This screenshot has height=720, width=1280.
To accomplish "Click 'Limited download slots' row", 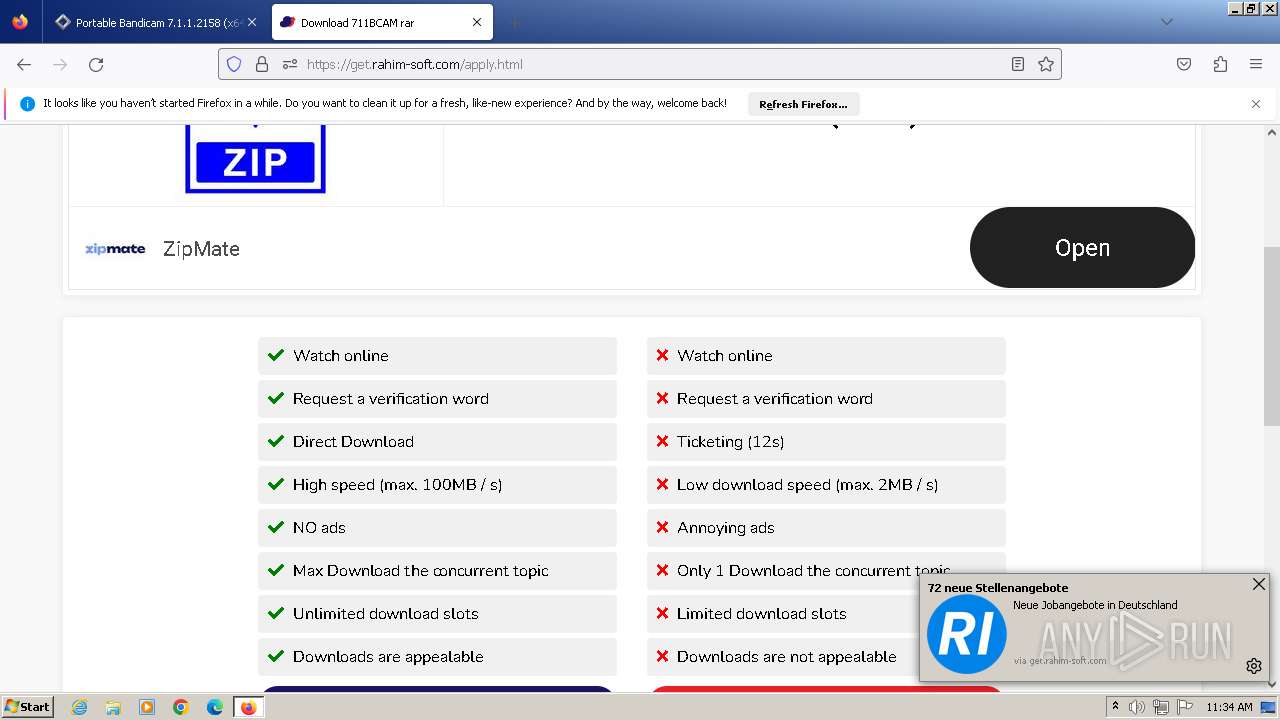I will coord(783,614).
